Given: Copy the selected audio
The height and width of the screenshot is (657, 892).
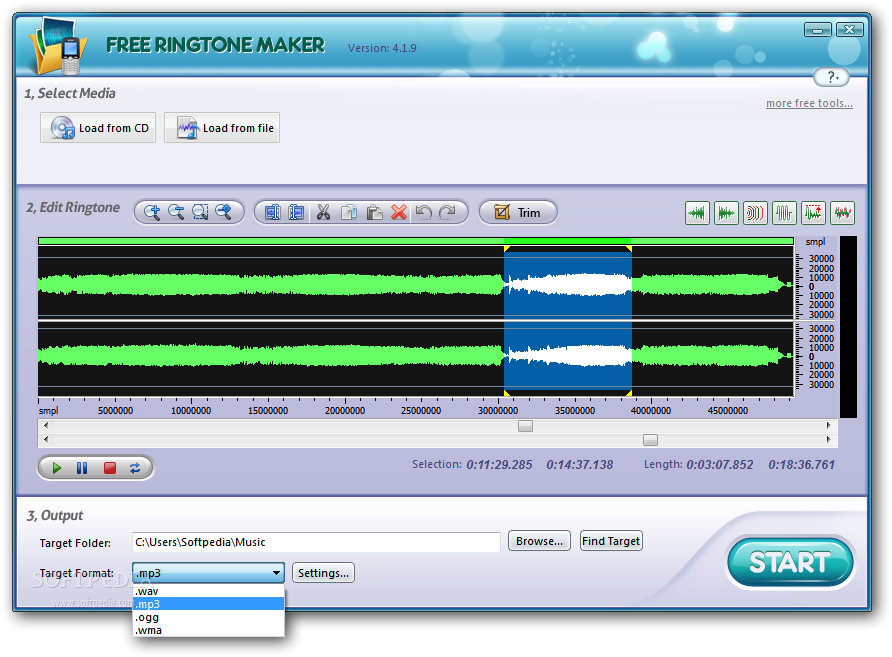Looking at the screenshot, I should pos(349,213).
